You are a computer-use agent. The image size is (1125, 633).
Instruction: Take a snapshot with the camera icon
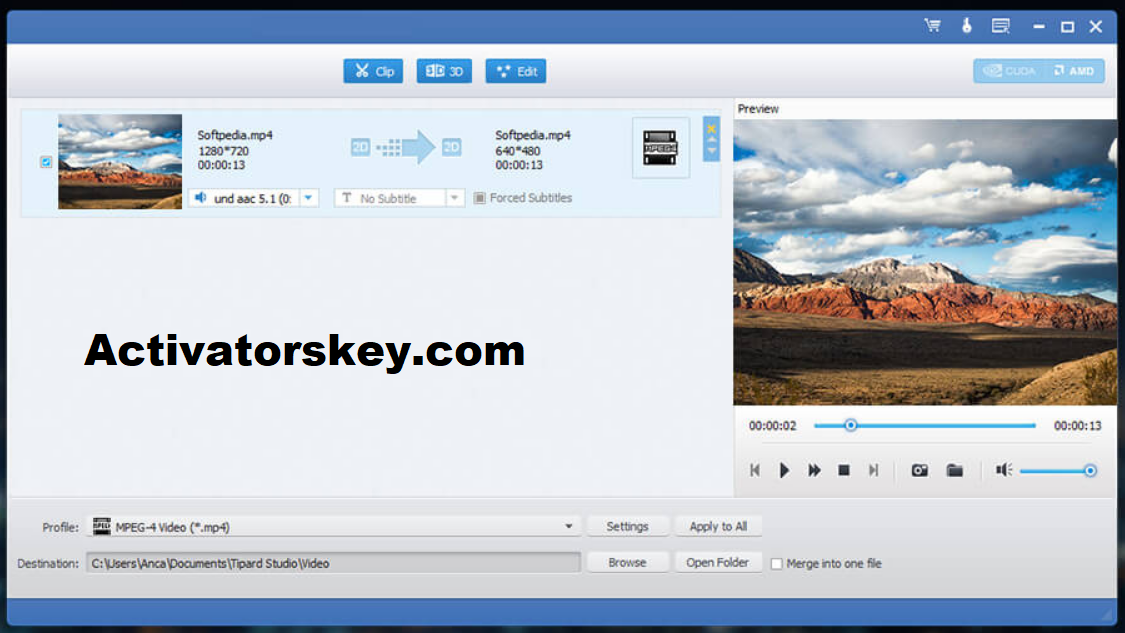point(920,471)
